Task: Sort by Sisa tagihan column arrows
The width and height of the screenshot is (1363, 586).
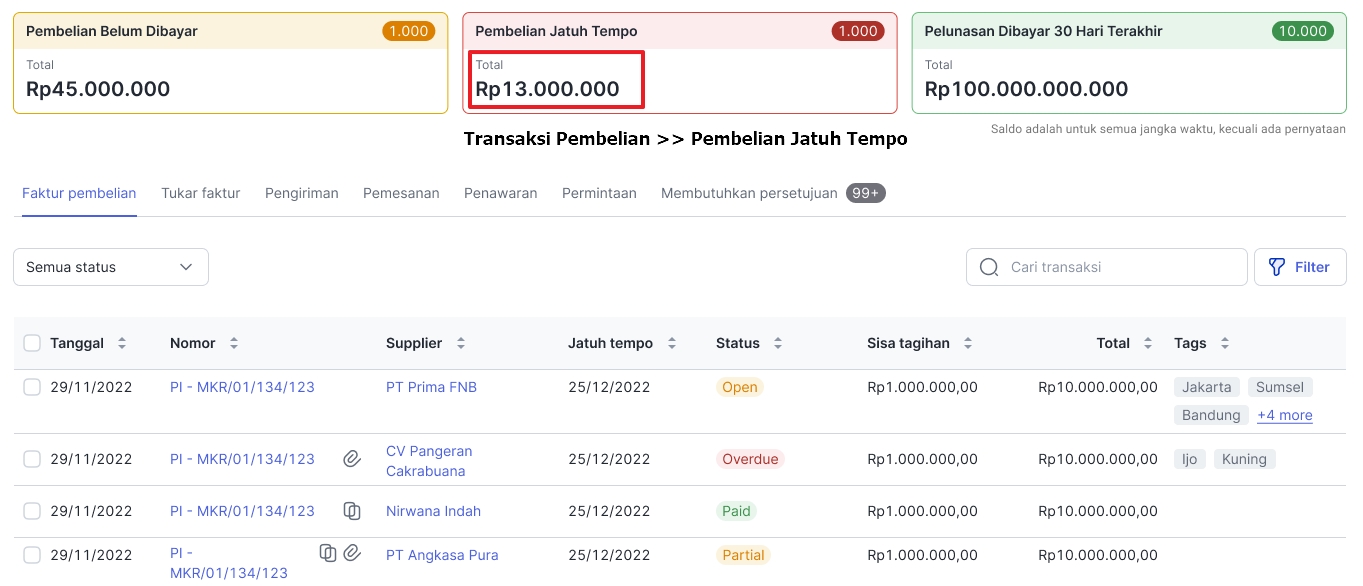Action: pyautogui.click(x=968, y=343)
